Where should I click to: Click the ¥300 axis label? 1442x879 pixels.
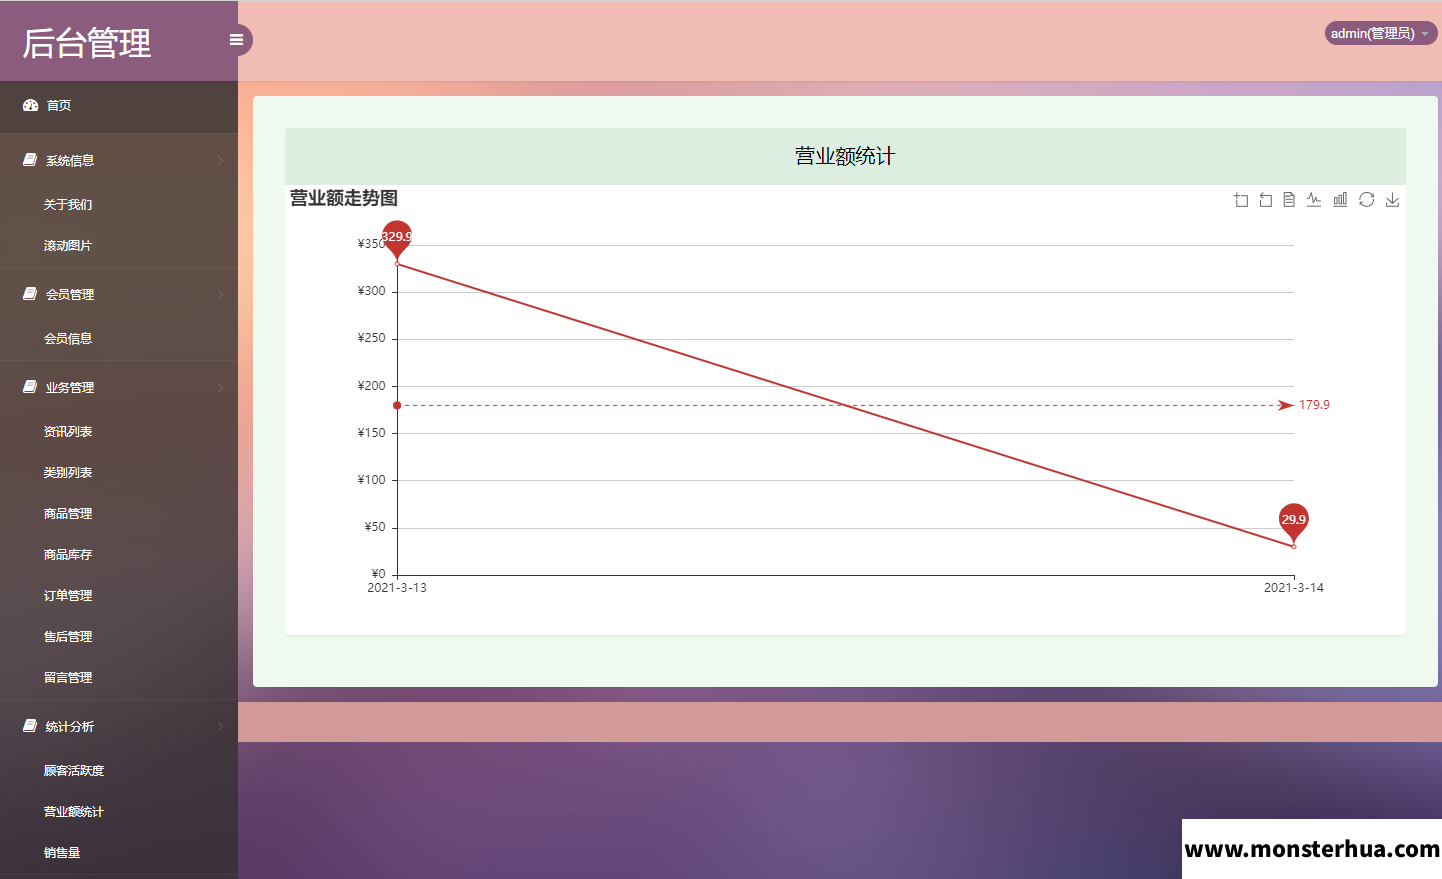click(x=371, y=291)
